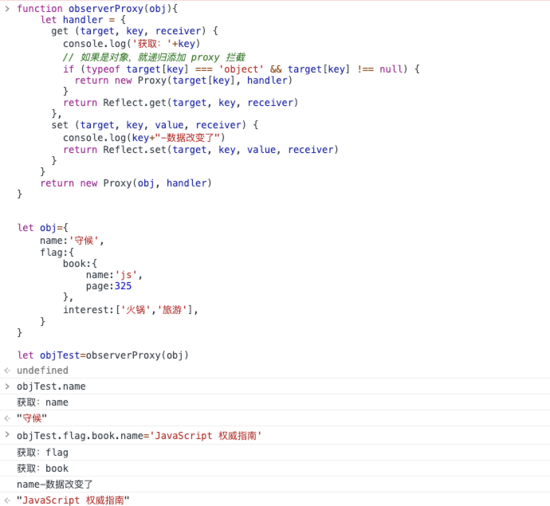The width and height of the screenshot is (550, 506).
Task: Click the 'book:{' line
Action: pyautogui.click(x=80, y=264)
